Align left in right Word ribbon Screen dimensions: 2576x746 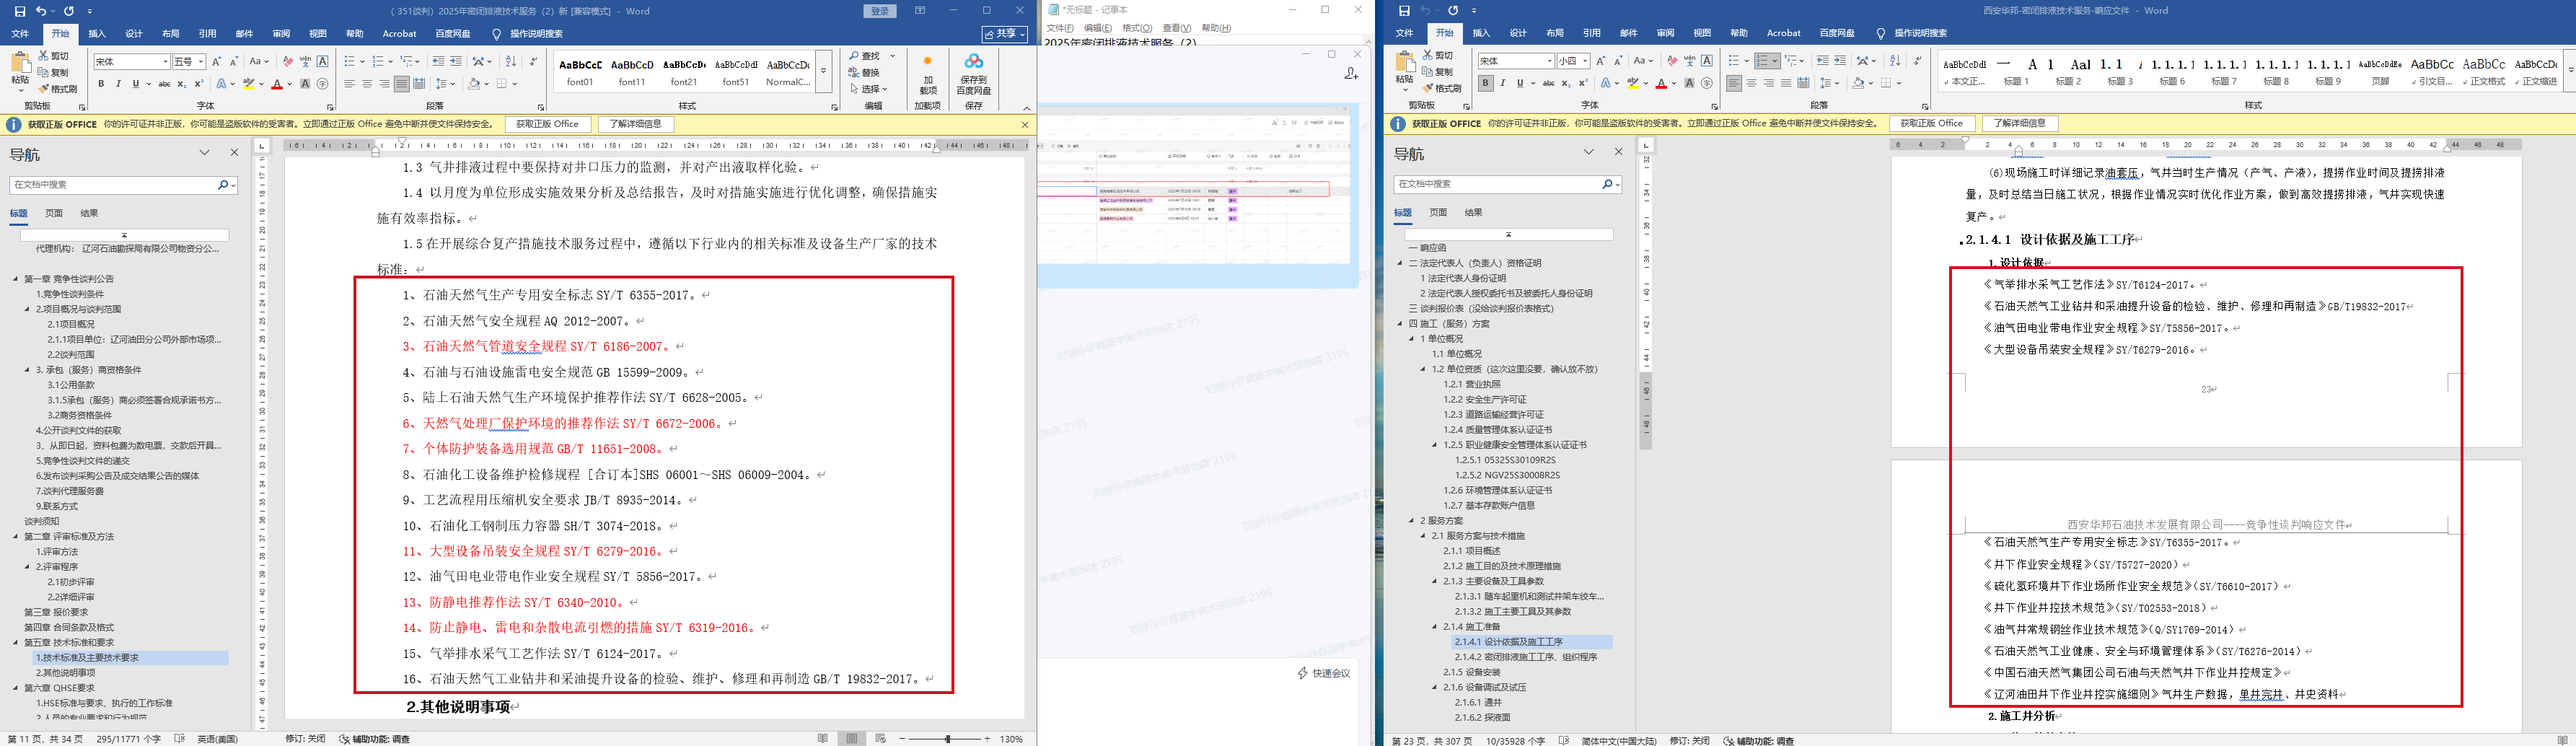click(1734, 84)
